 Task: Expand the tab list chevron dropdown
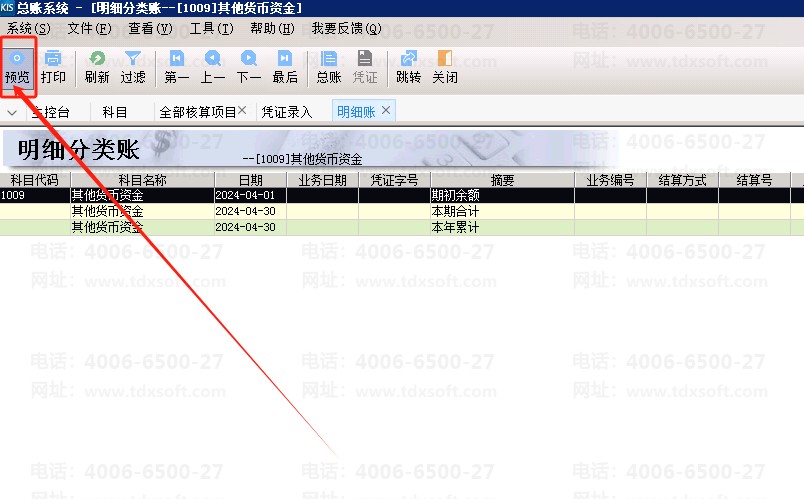click(x=12, y=112)
